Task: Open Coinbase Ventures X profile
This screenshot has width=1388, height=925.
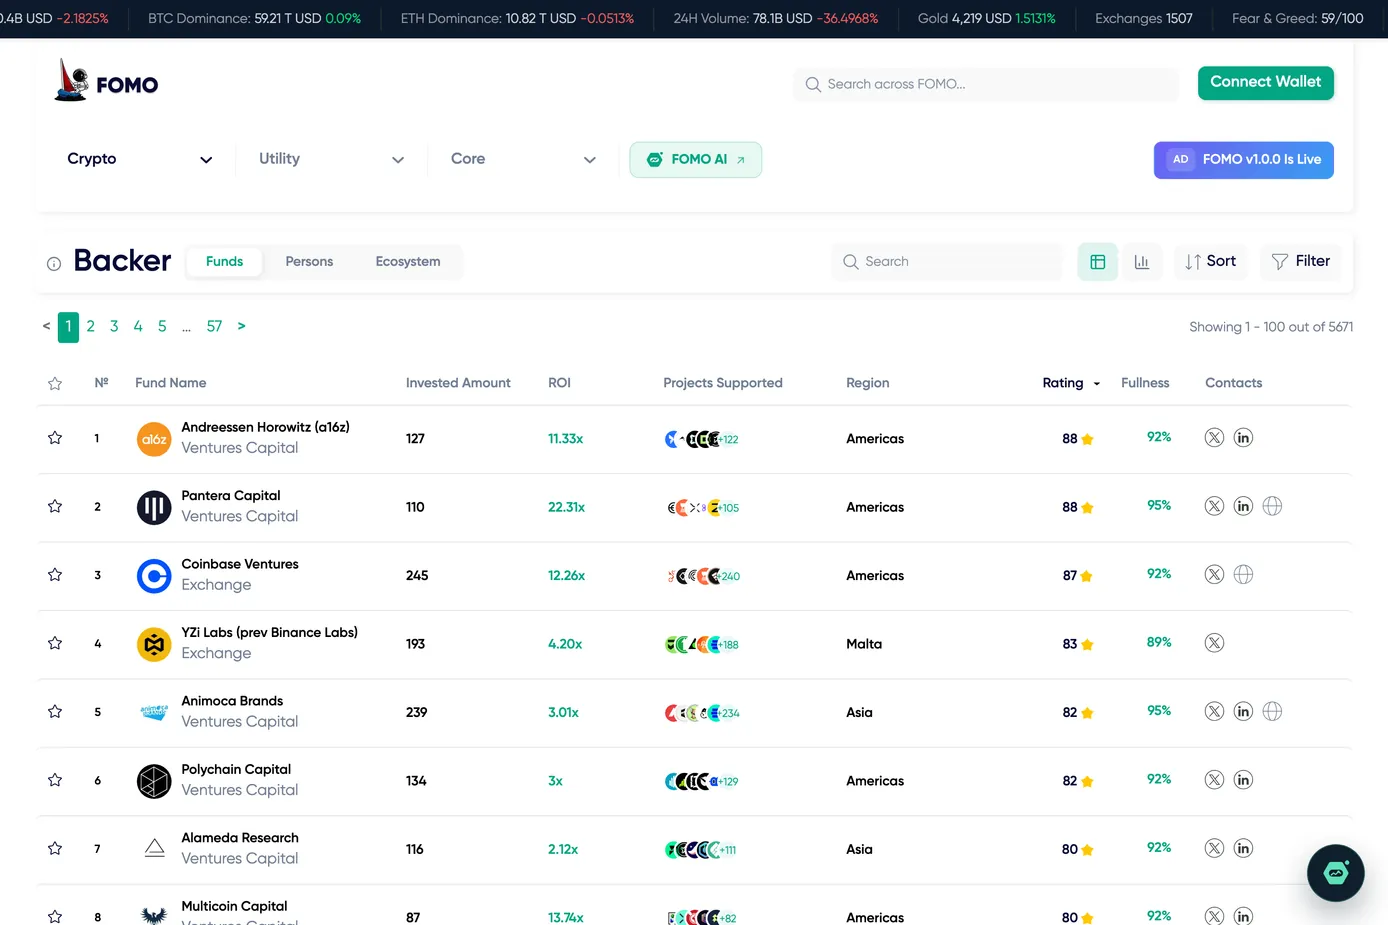Action: tap(1214, 574)
